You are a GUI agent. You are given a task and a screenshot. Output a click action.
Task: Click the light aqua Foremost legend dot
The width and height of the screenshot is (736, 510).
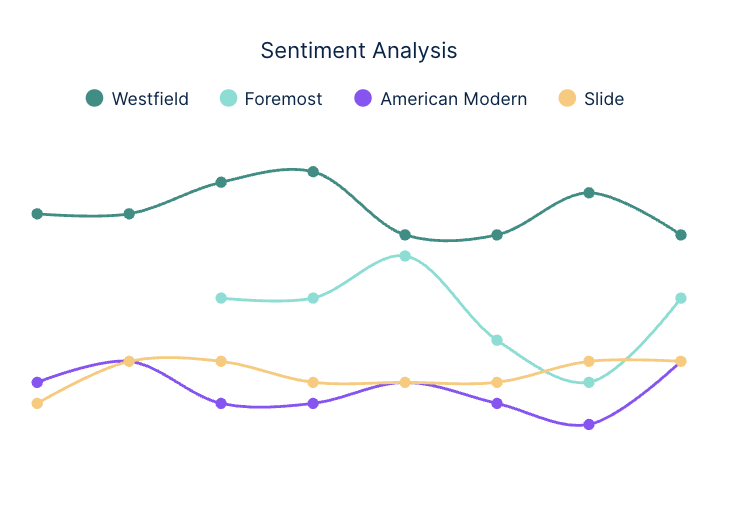228,98
